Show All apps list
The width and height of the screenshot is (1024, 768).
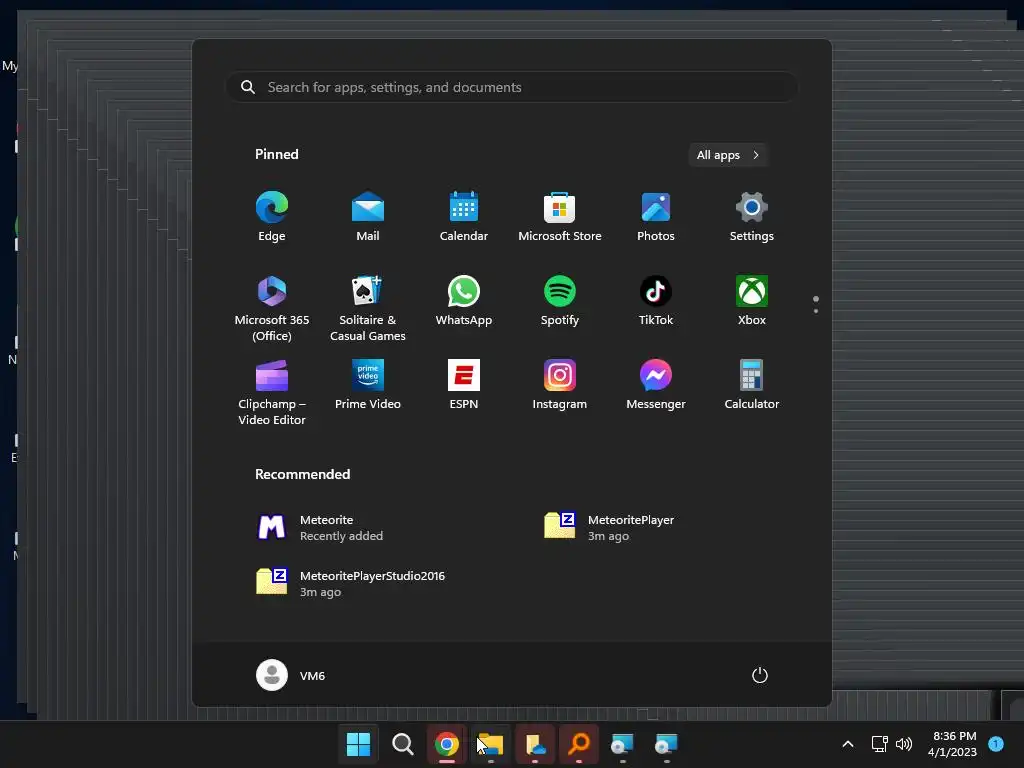(x=728, y=155)
